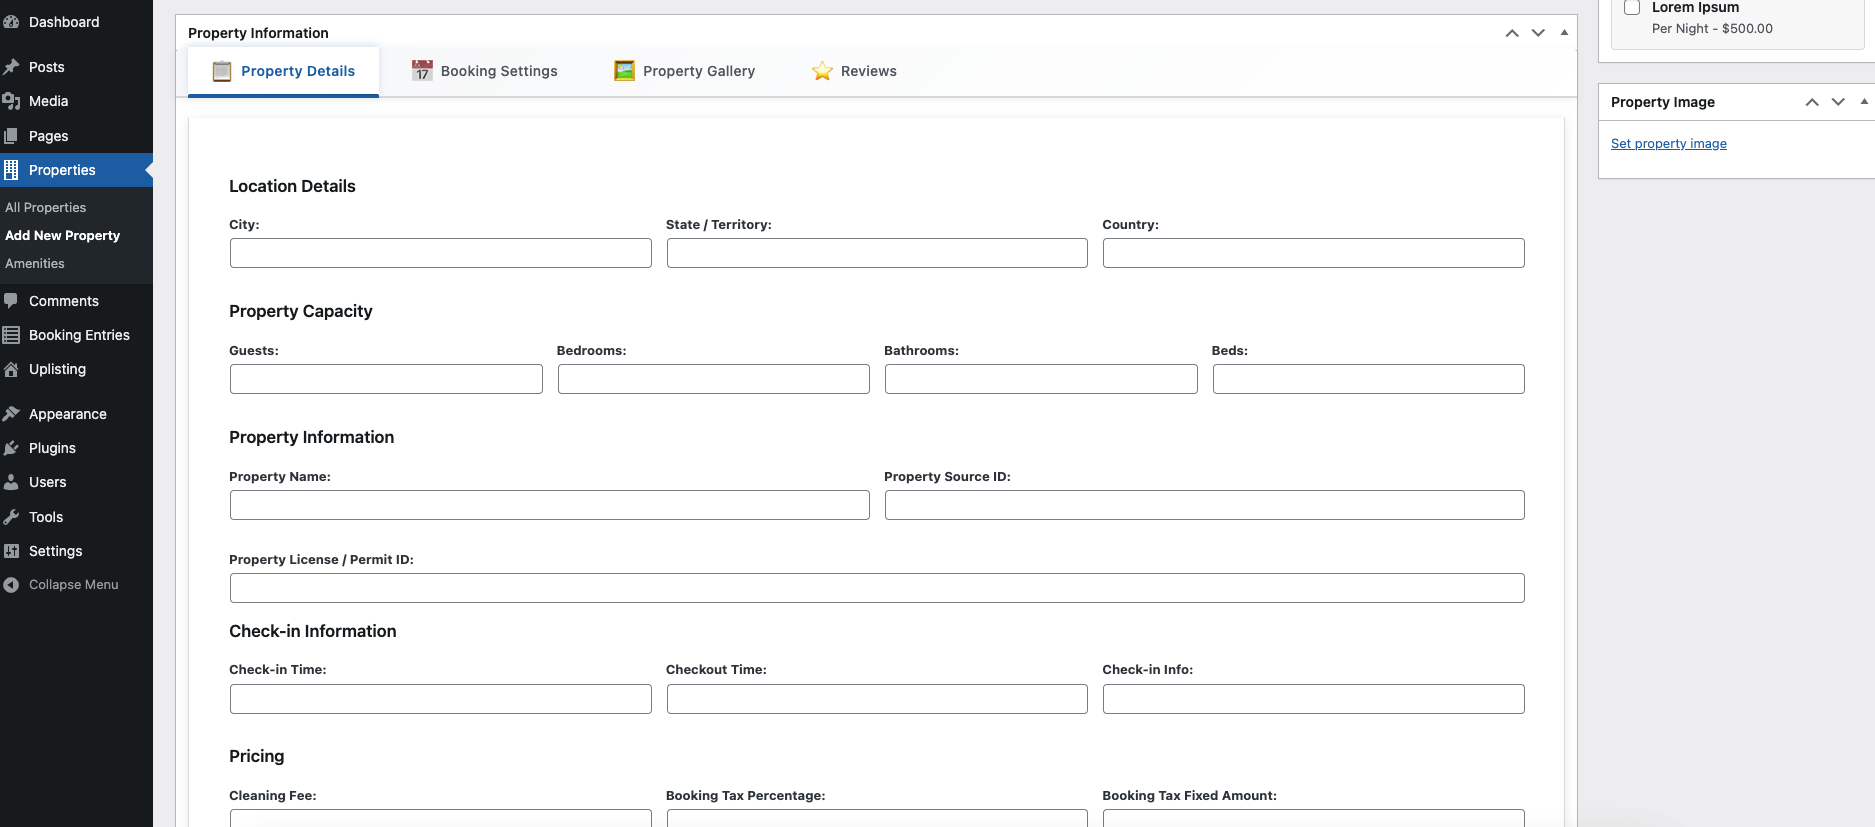1875x827 pixels.
Task: Focus the State / Territory input field
Action: (877, 253)
